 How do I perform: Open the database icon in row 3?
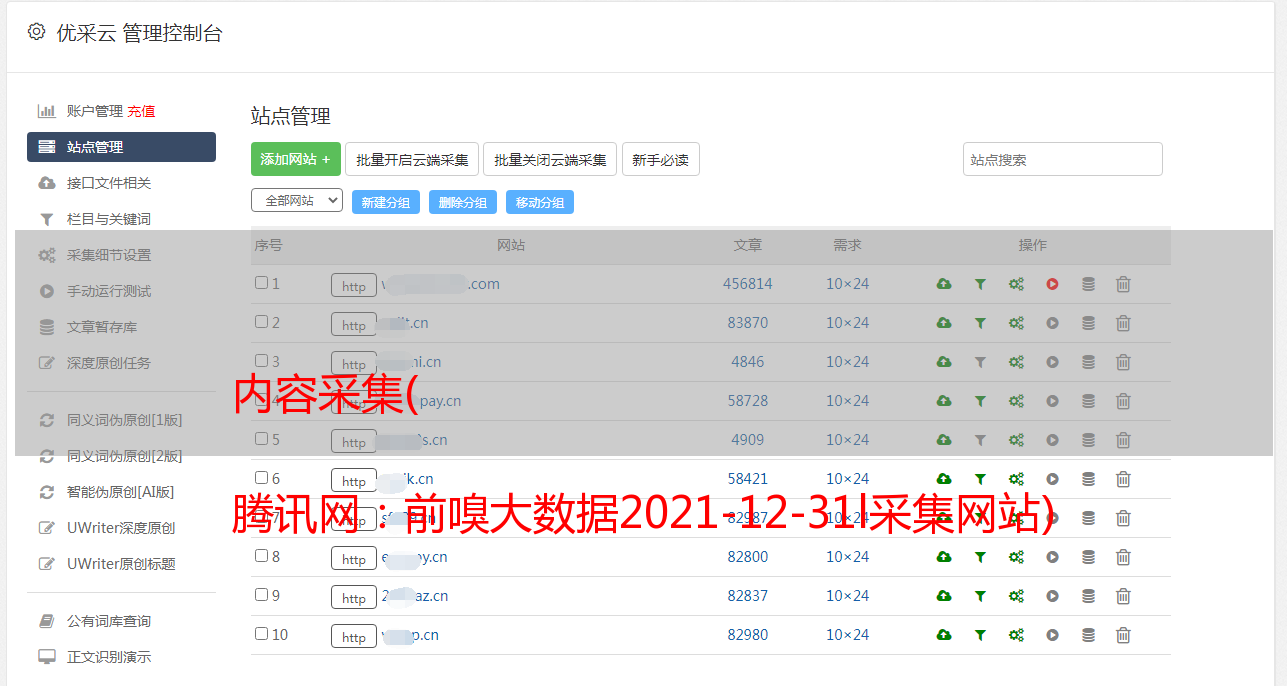[1088, 362]
